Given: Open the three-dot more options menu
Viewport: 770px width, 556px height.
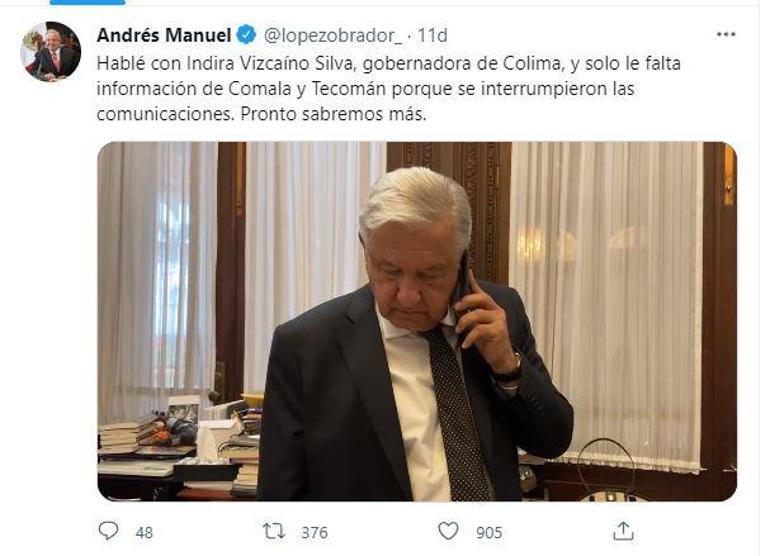Looking at the screenshot, I should (x=726, y=34).
